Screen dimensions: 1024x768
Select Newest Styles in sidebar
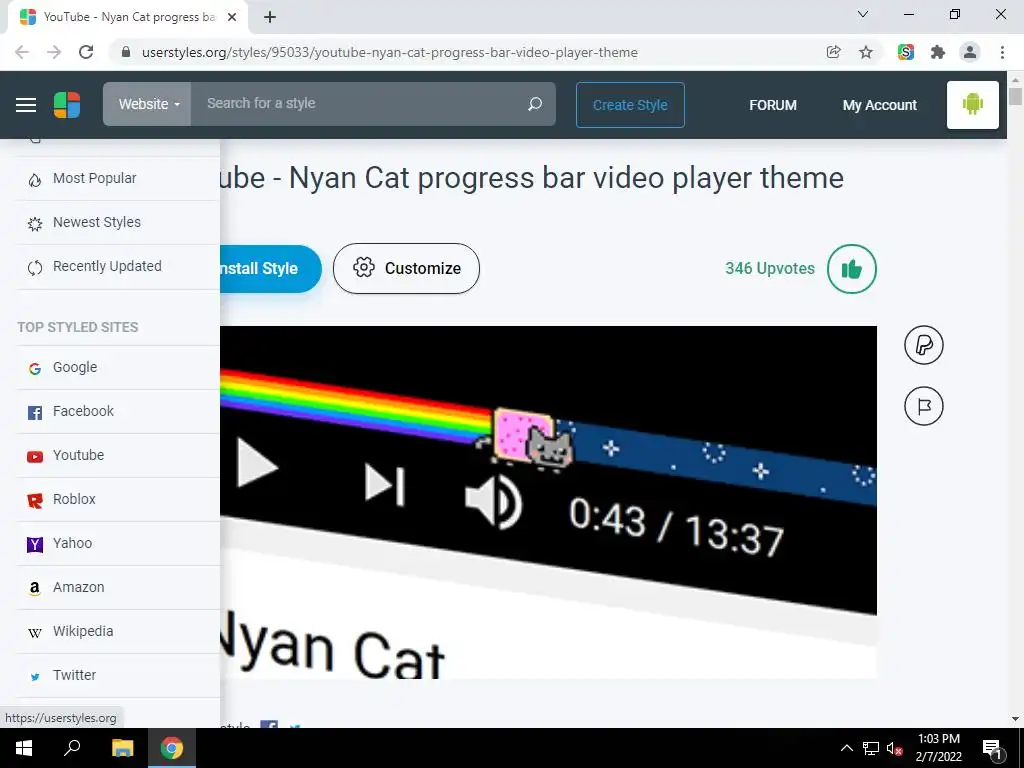click(x=118, y=223)
